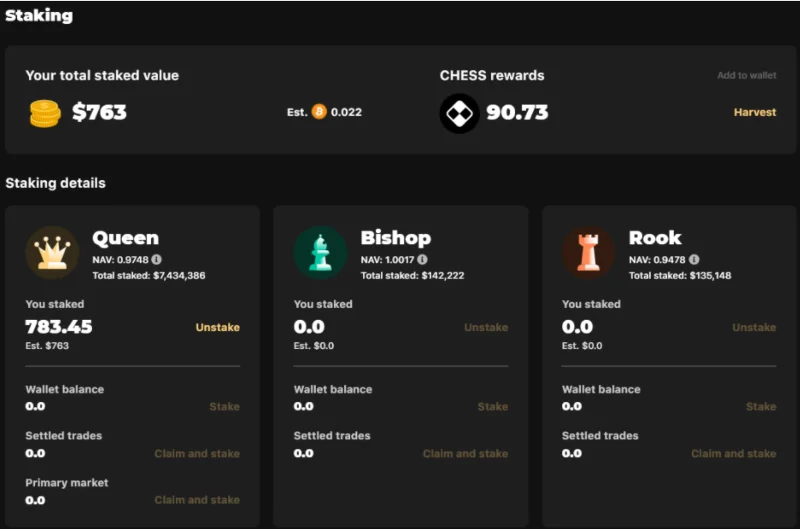This screenshot has height=529, width=800.
Task: Click the Queen crown icon
Action: (x=52, y=252)
